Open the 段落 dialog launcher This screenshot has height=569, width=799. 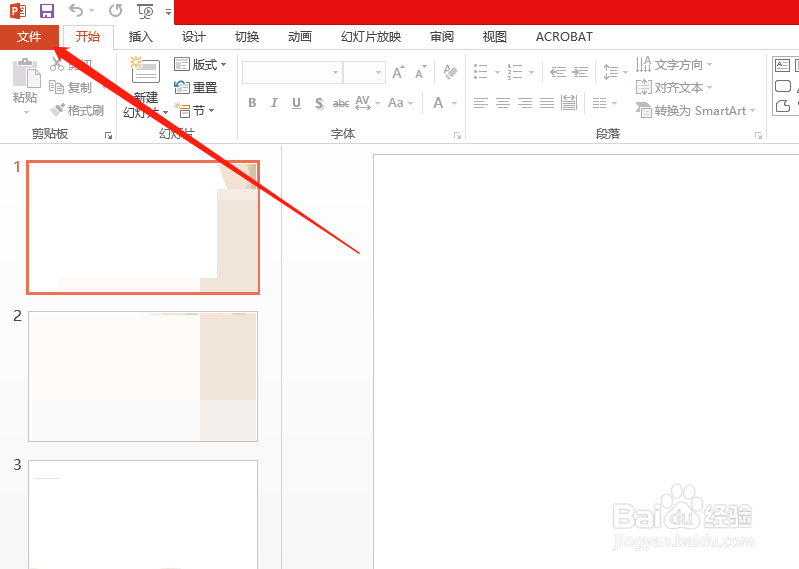pos(758,135)
